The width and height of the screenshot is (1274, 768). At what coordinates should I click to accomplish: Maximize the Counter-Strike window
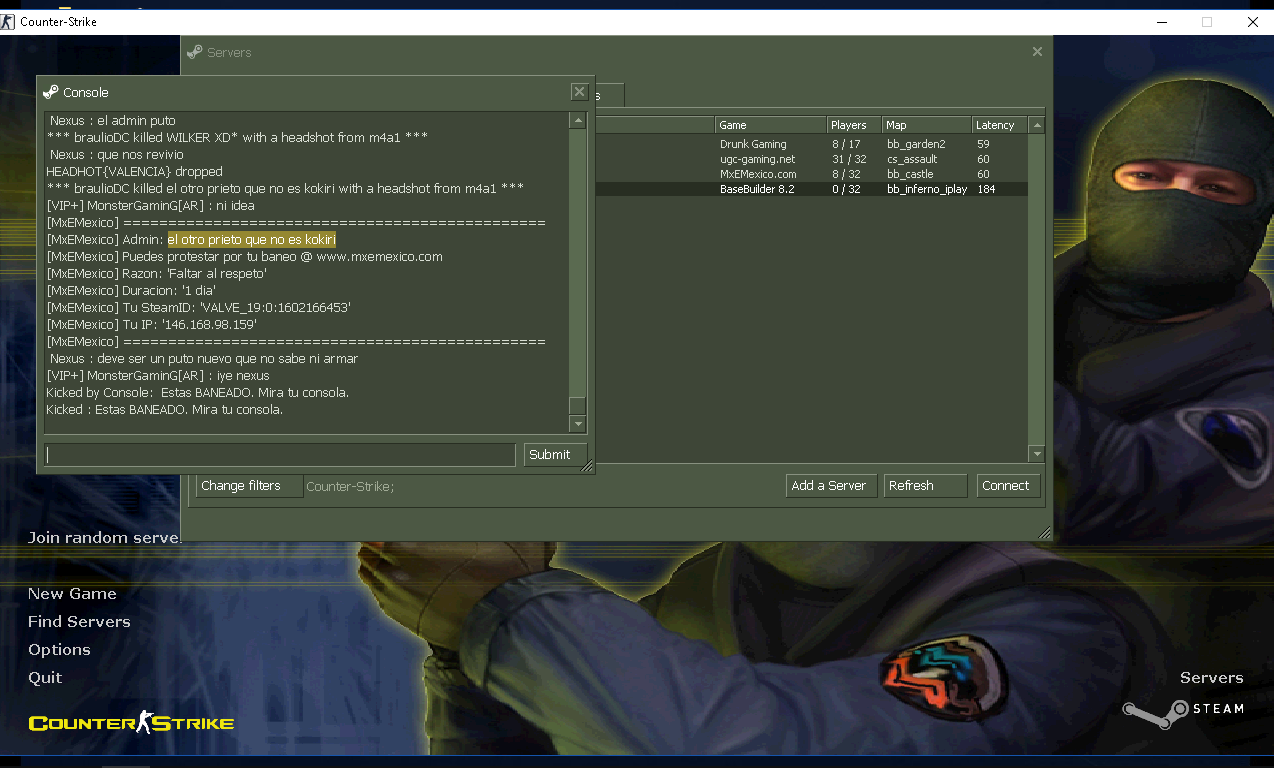click(1207, 22)
